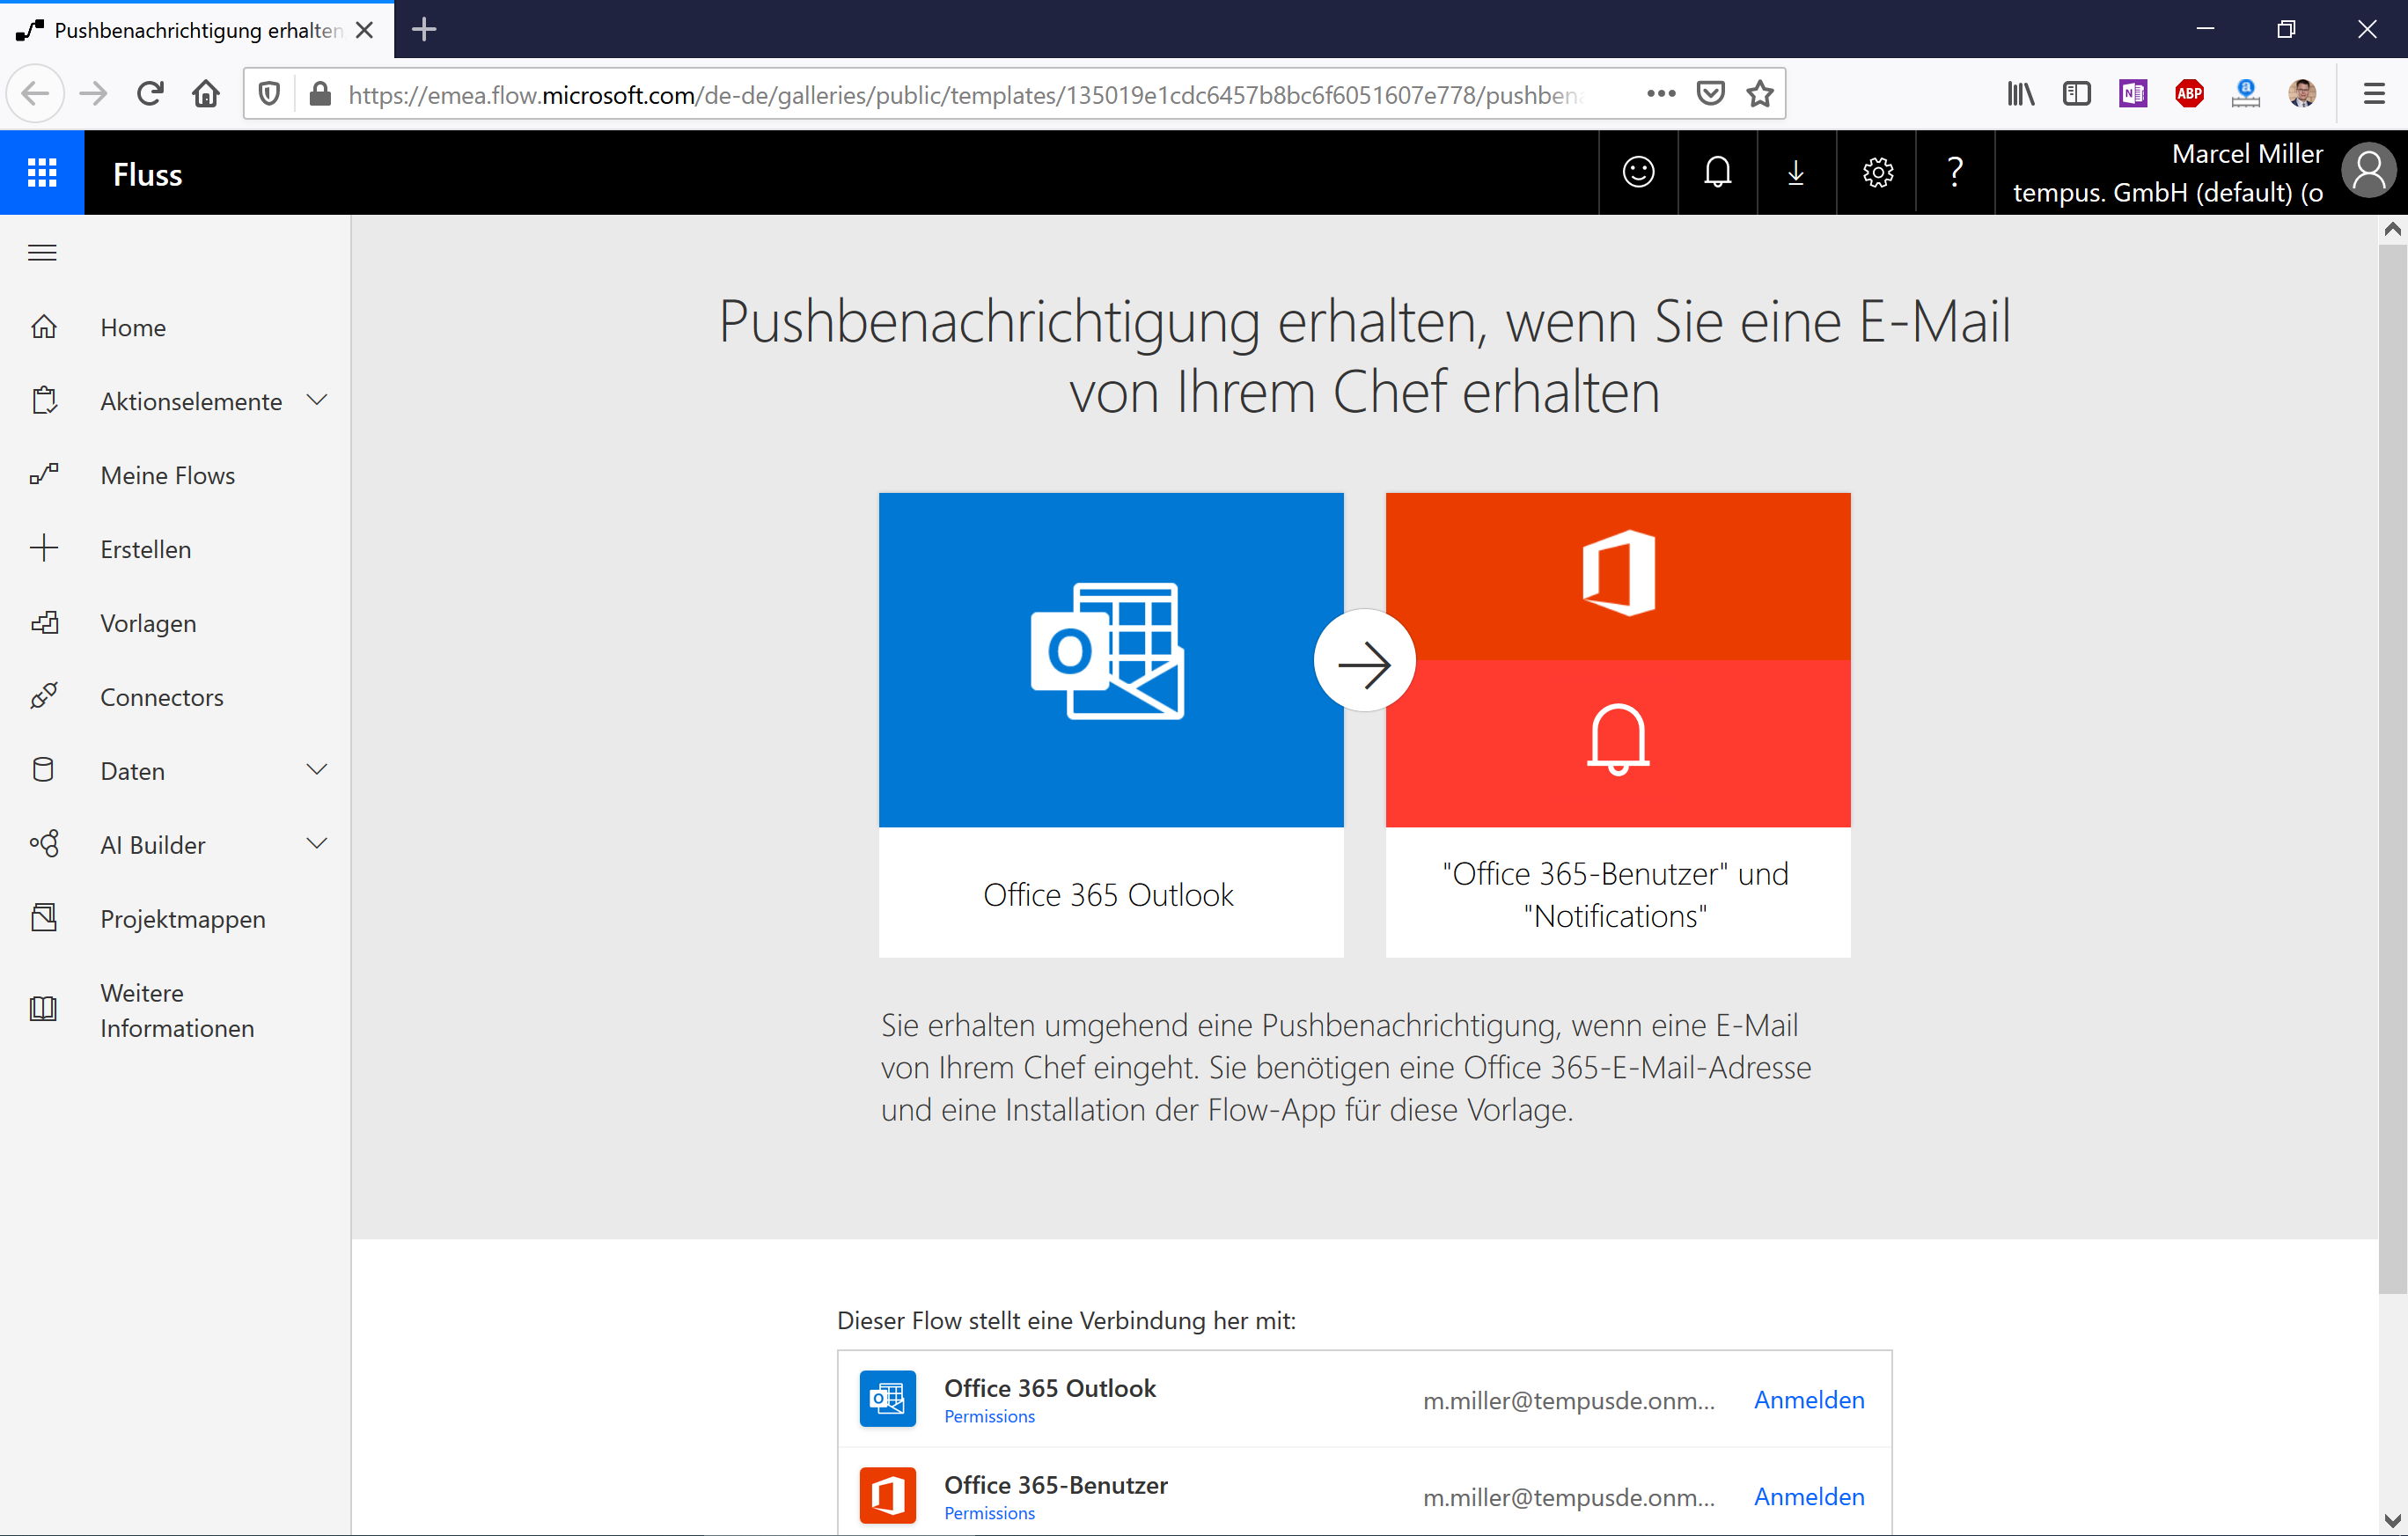Click the small Office 365 Outlook connection icon

[x=888, y=1399]
